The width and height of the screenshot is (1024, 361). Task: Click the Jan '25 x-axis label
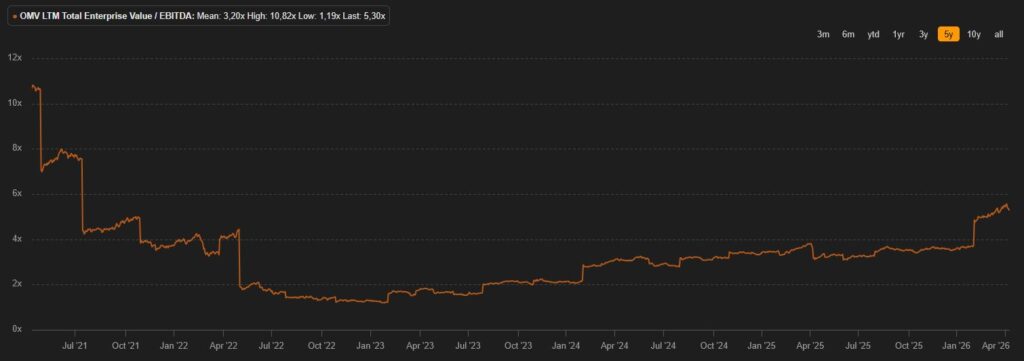(x=762, y=345)
